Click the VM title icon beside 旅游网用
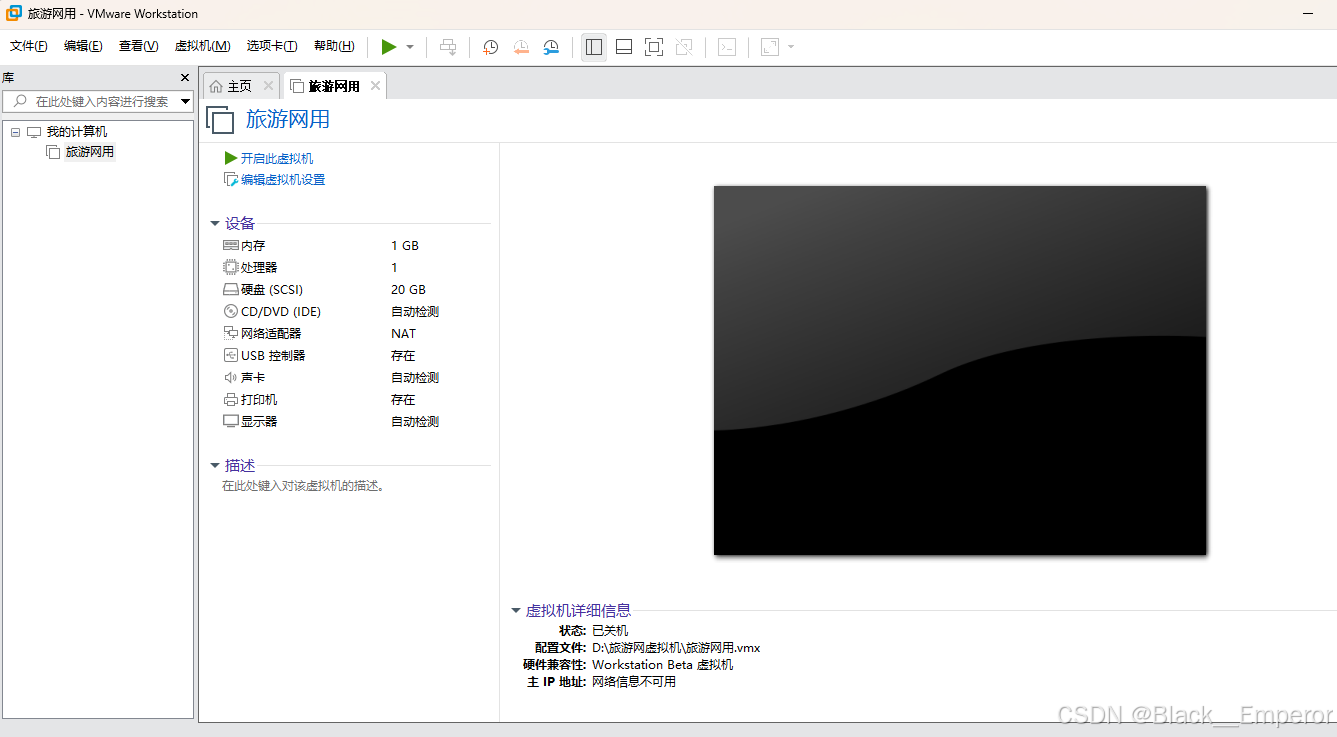Image resolution: width=1337 pixels, height=737 pixels. [x=220, y=120]
